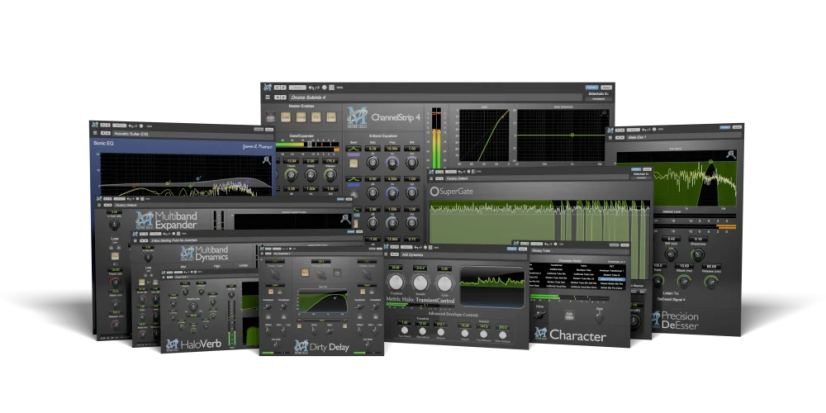Click the SuperGate circle logo
Image resolution: width=826 pixels, height=413 pixels.
point(435,192)
